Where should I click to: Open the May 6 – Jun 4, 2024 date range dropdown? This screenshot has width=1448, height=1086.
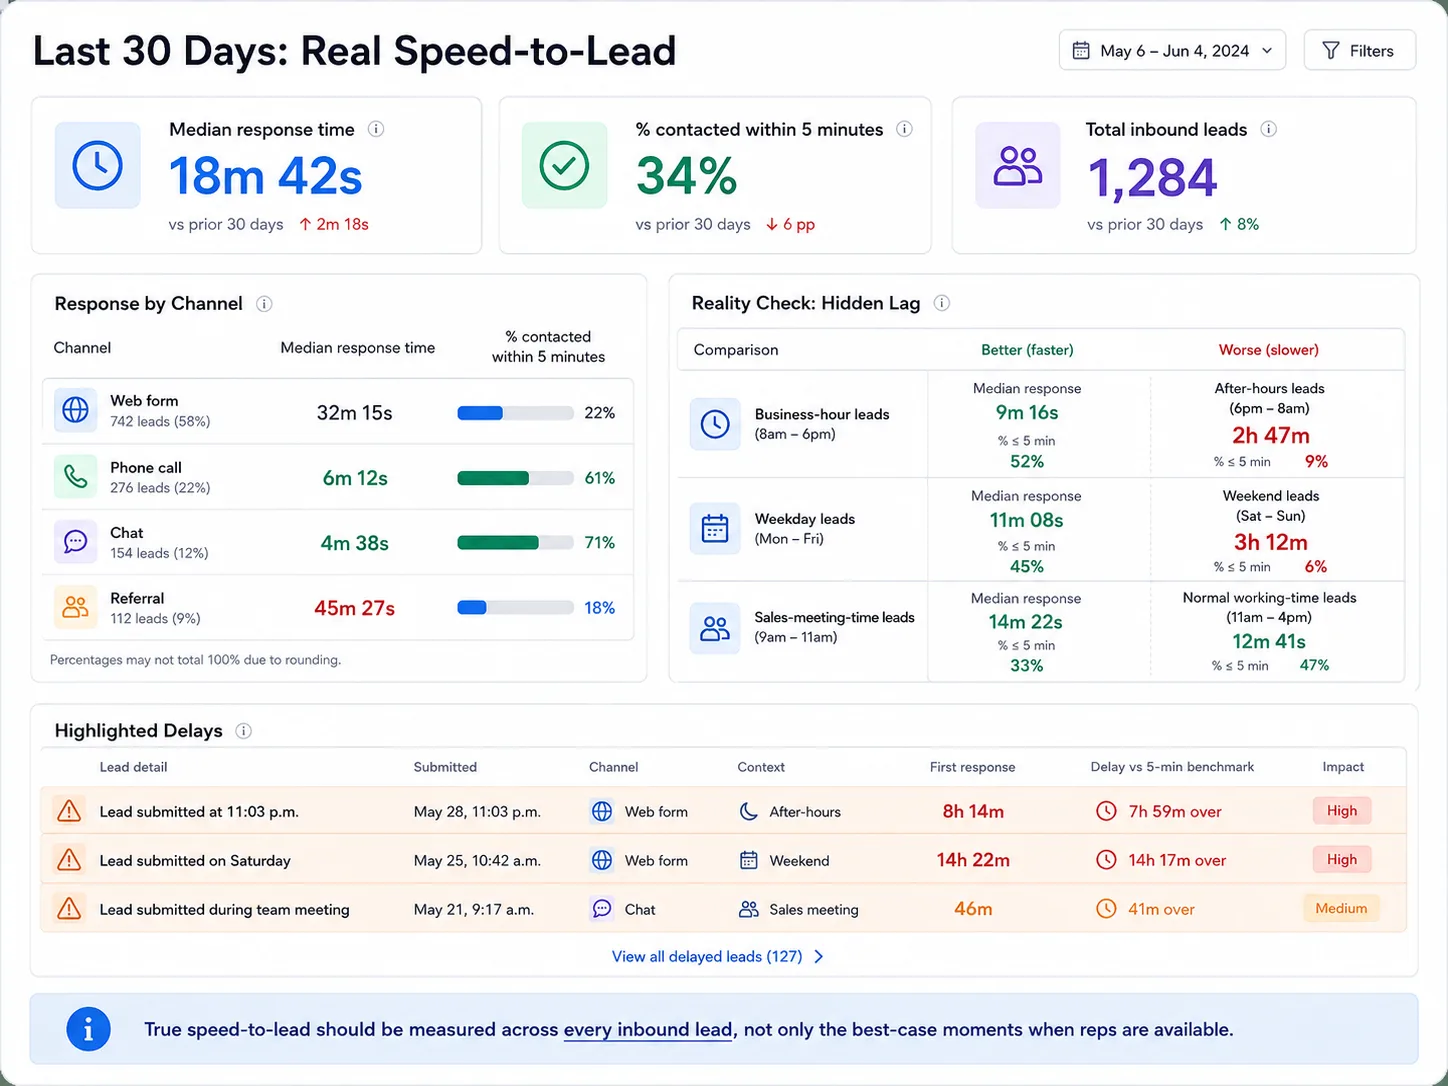pos(1172,50)
